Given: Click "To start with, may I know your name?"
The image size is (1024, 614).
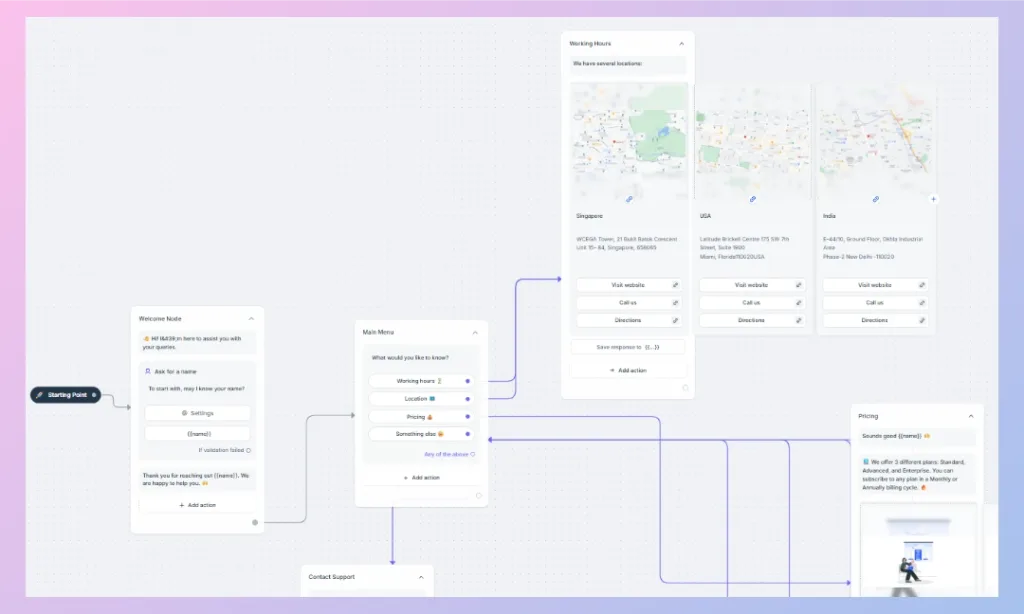Looking at the screenshot, I should 197,389.
